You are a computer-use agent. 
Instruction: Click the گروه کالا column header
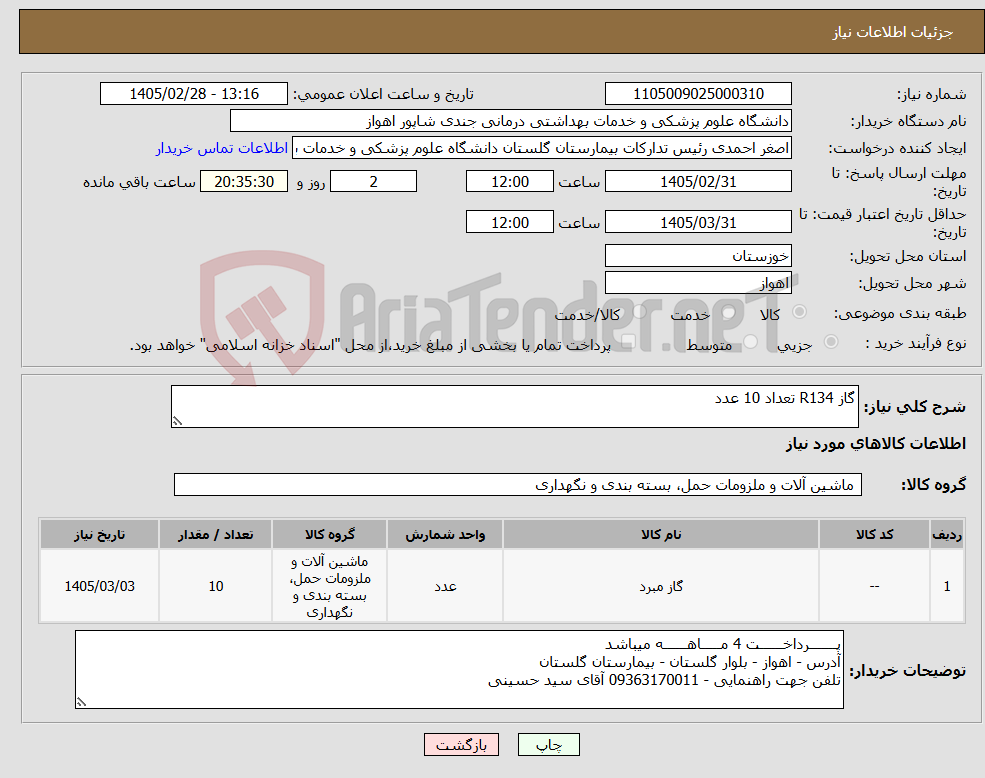pyautogui.click(x=330, y=534)
